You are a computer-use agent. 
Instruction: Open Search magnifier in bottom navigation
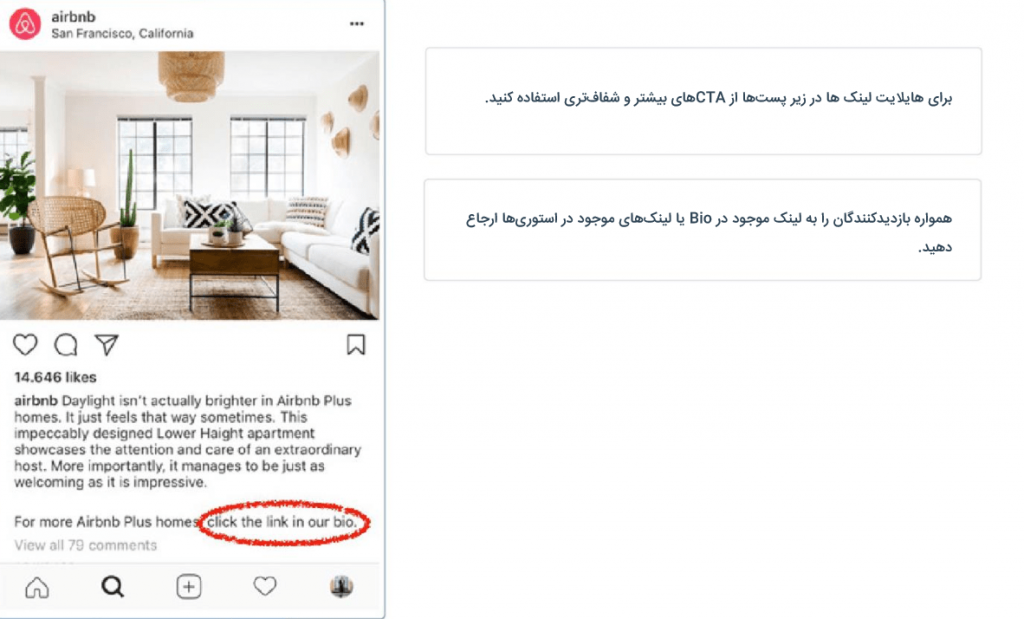[112, 586]
